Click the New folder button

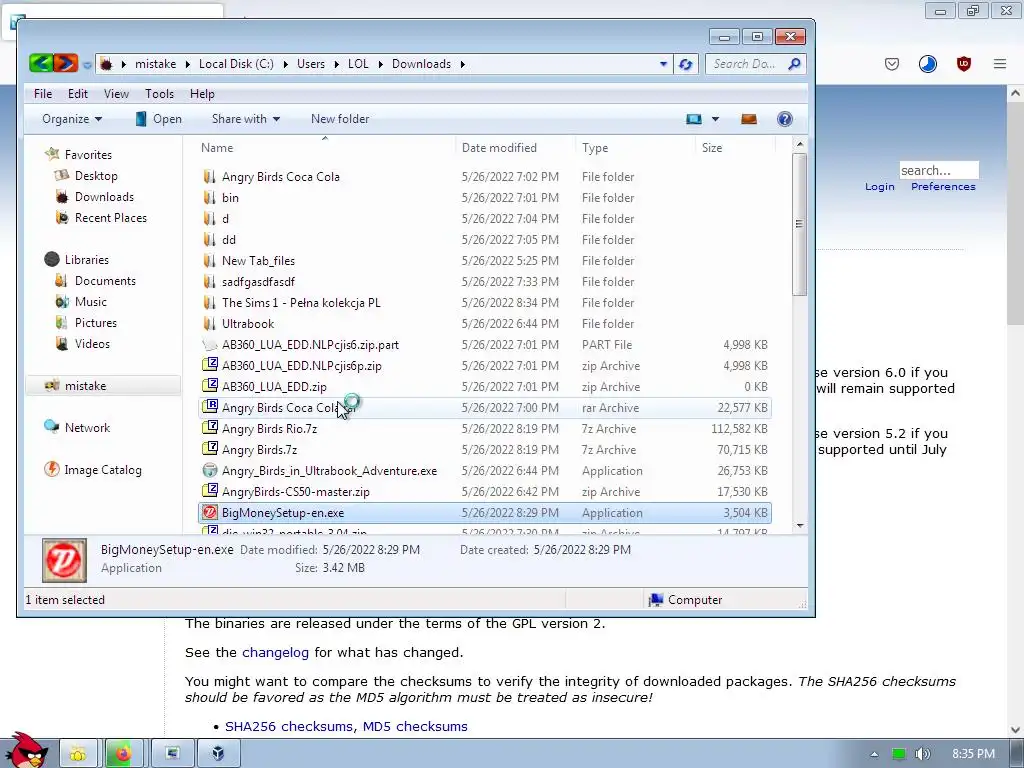[340, 119]
